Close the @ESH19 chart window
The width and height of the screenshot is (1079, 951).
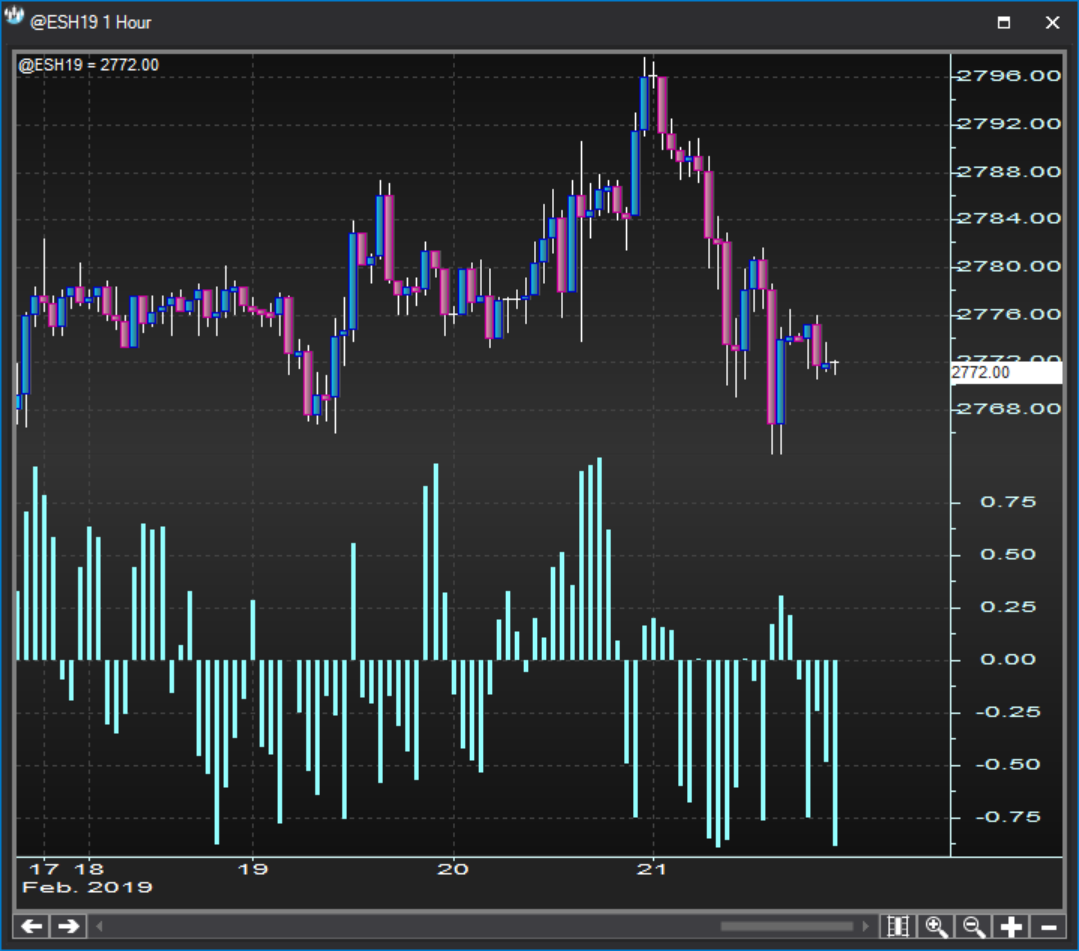click(x=1052, y=23)
